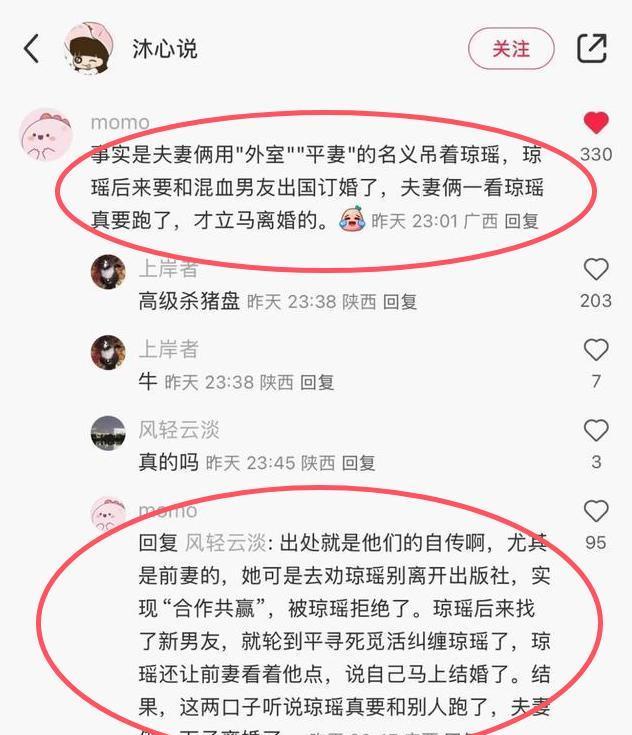Open the 沐心说 author name
The width and height of the screenshot is (632, 735).
165,49
